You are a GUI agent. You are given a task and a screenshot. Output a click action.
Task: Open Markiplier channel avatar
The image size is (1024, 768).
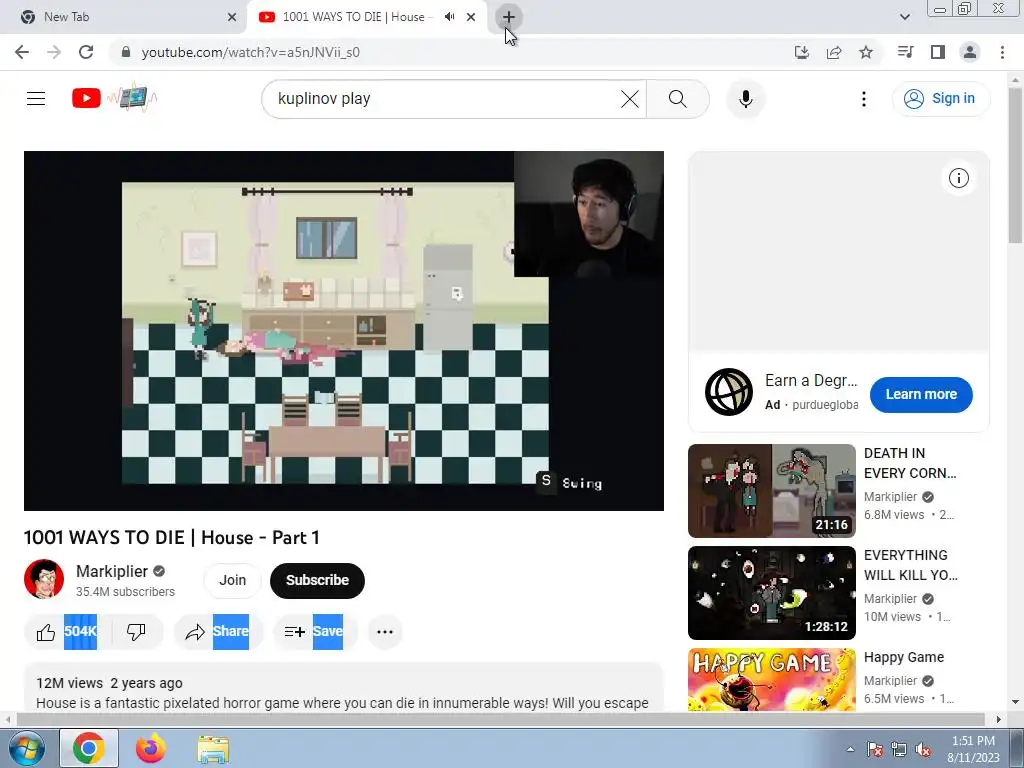pyautogui.click(x=44, y=579)
